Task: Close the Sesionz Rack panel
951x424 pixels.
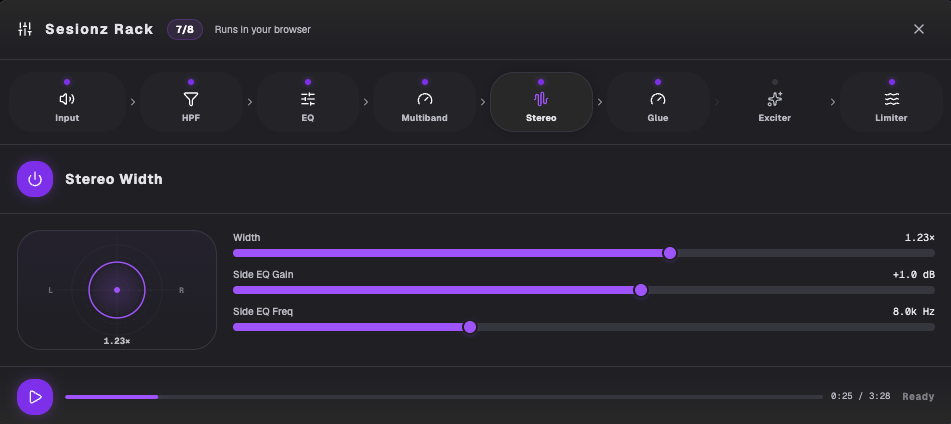Action: pos(919,29)
